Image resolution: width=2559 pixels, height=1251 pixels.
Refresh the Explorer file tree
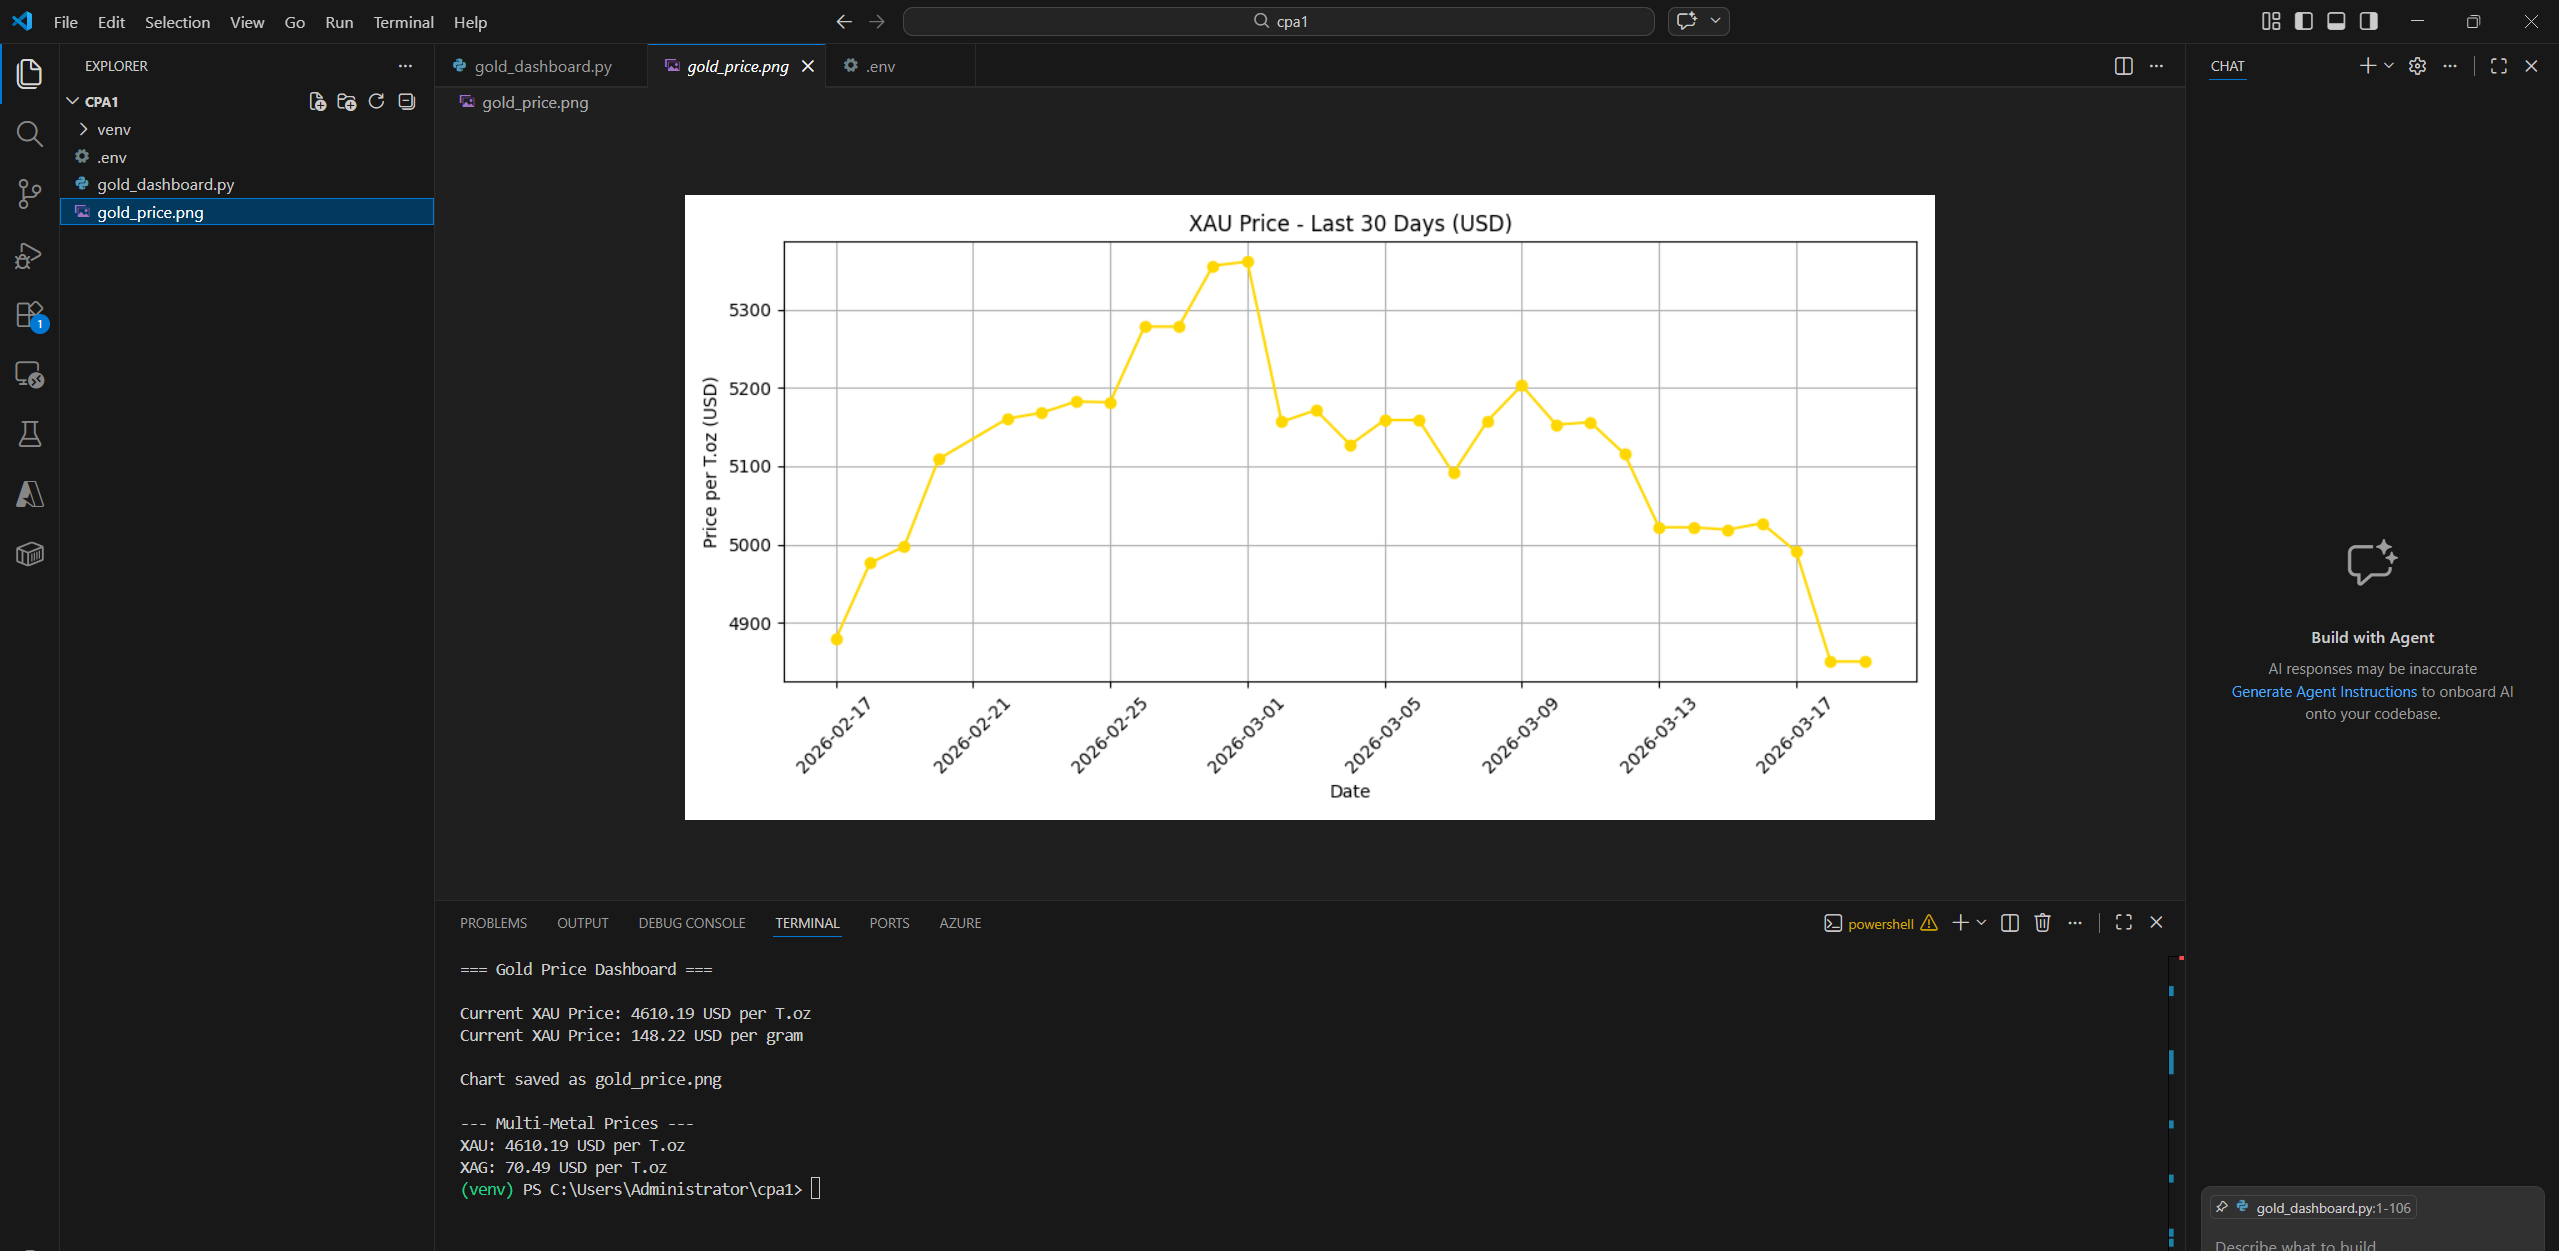376,102
